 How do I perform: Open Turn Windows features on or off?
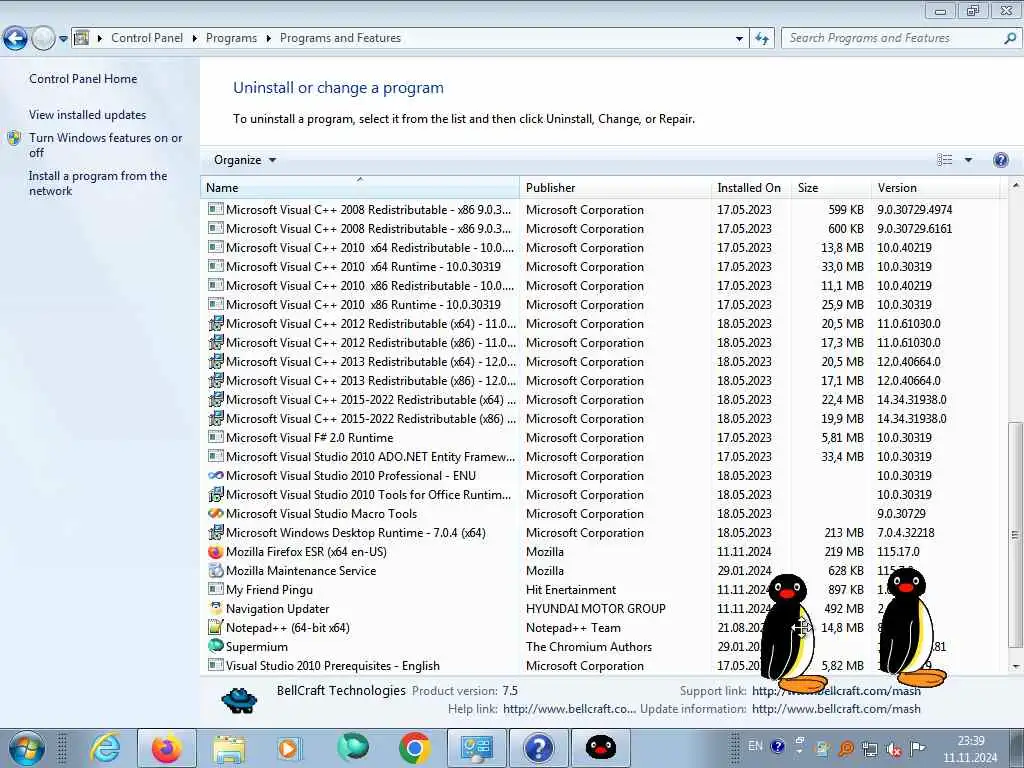click(x=105, y=145)
